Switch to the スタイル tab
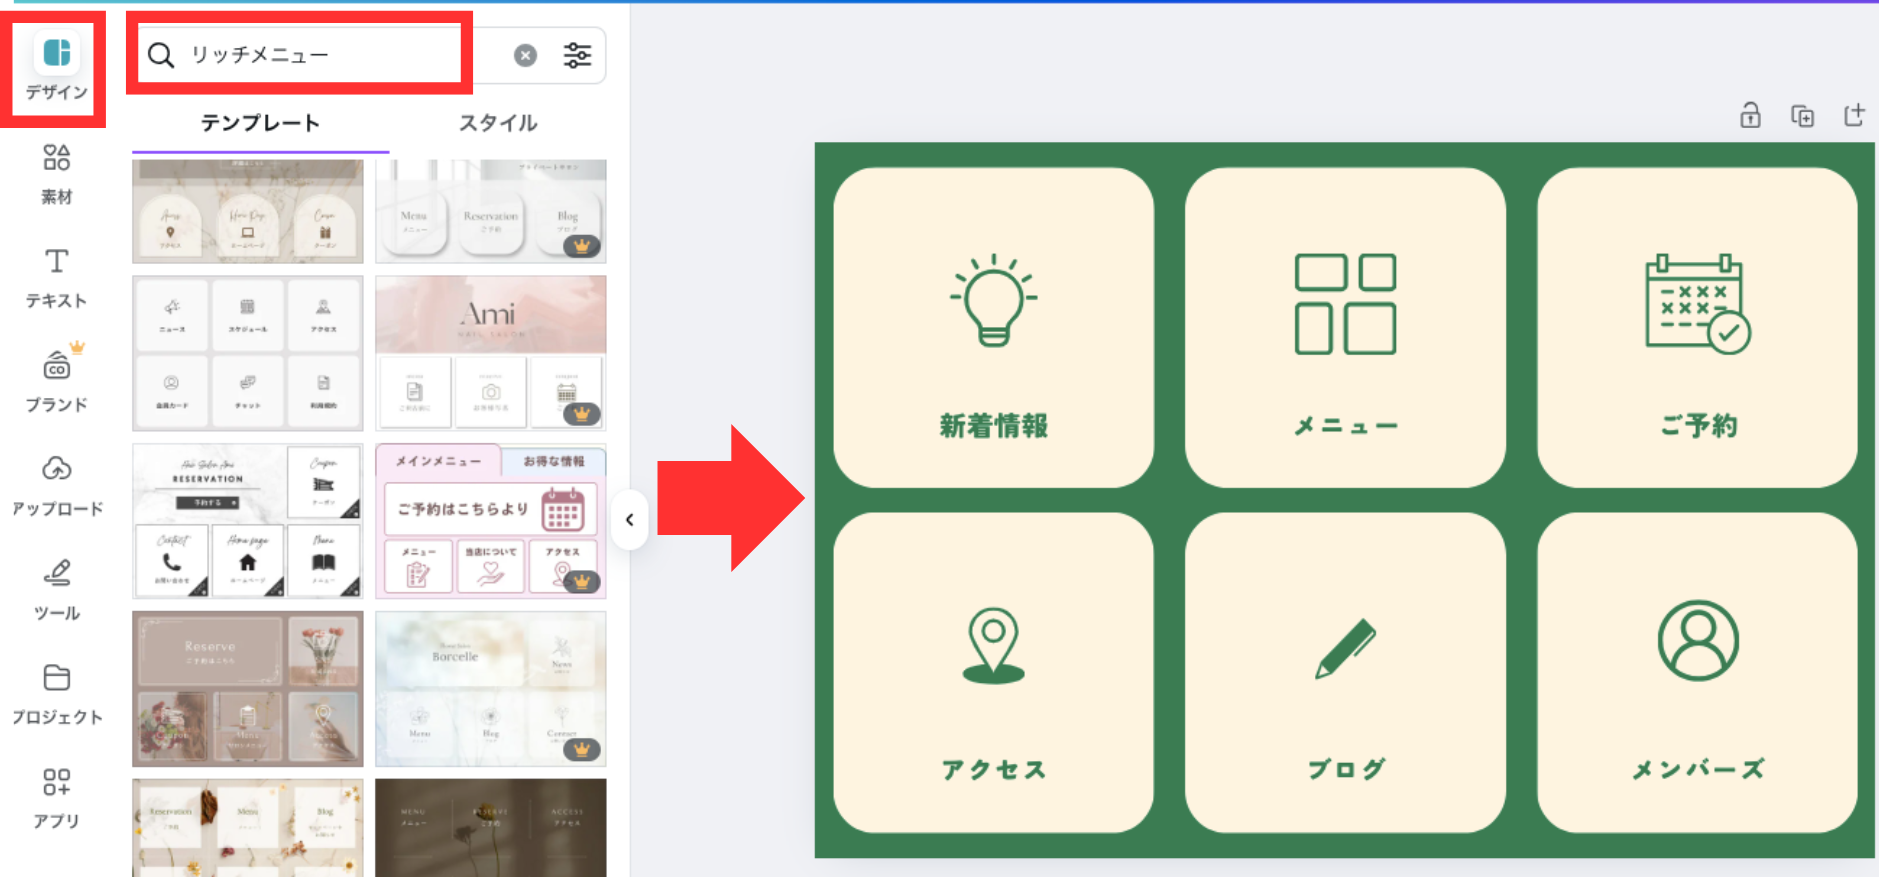Screen dimensions: 1879x890 coord(498,123)
